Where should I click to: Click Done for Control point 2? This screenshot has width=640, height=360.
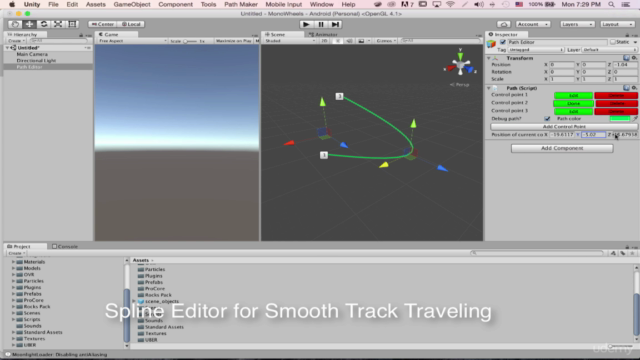point(573,103)
